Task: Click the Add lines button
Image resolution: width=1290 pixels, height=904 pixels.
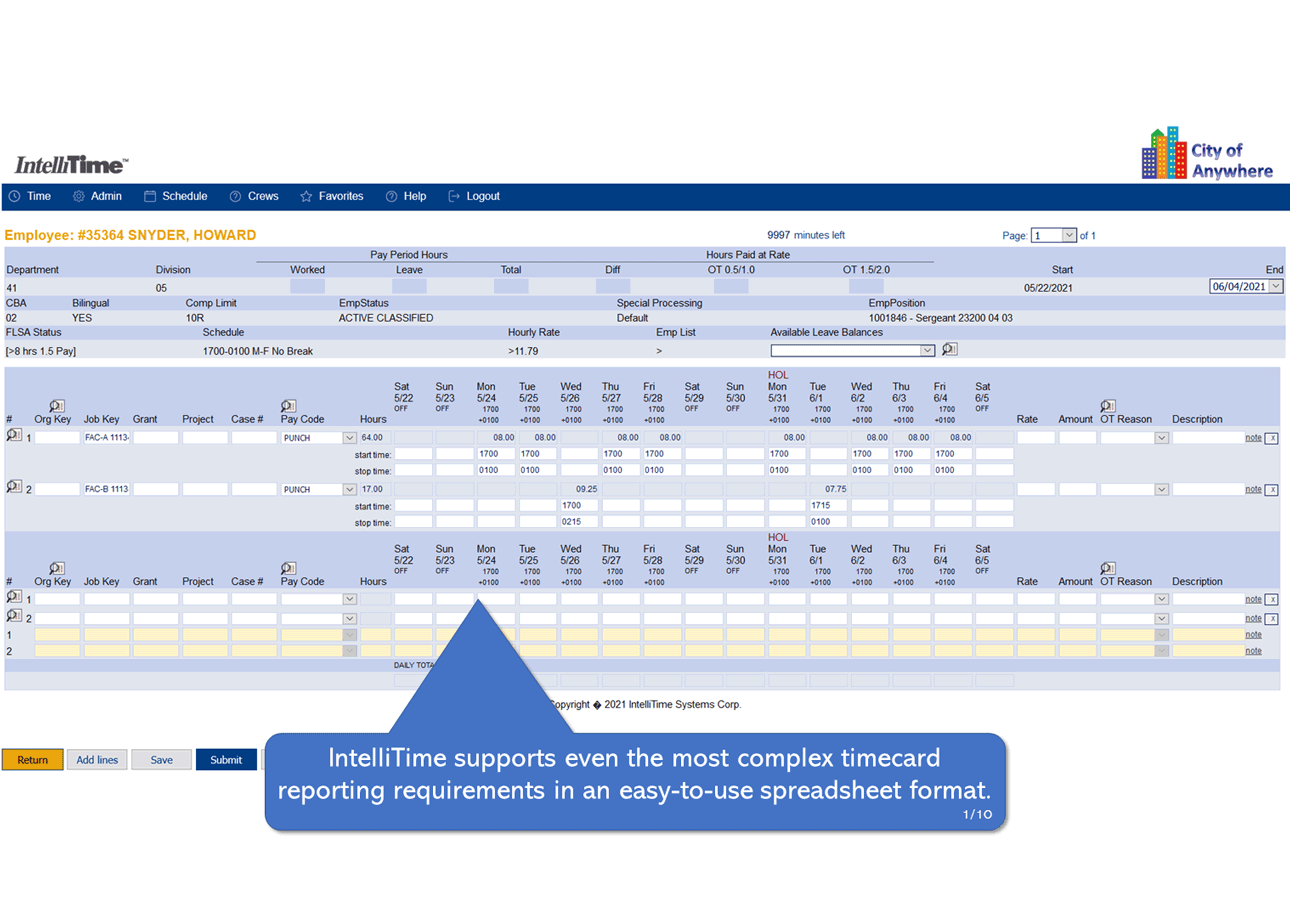Action: click(97, 760)
